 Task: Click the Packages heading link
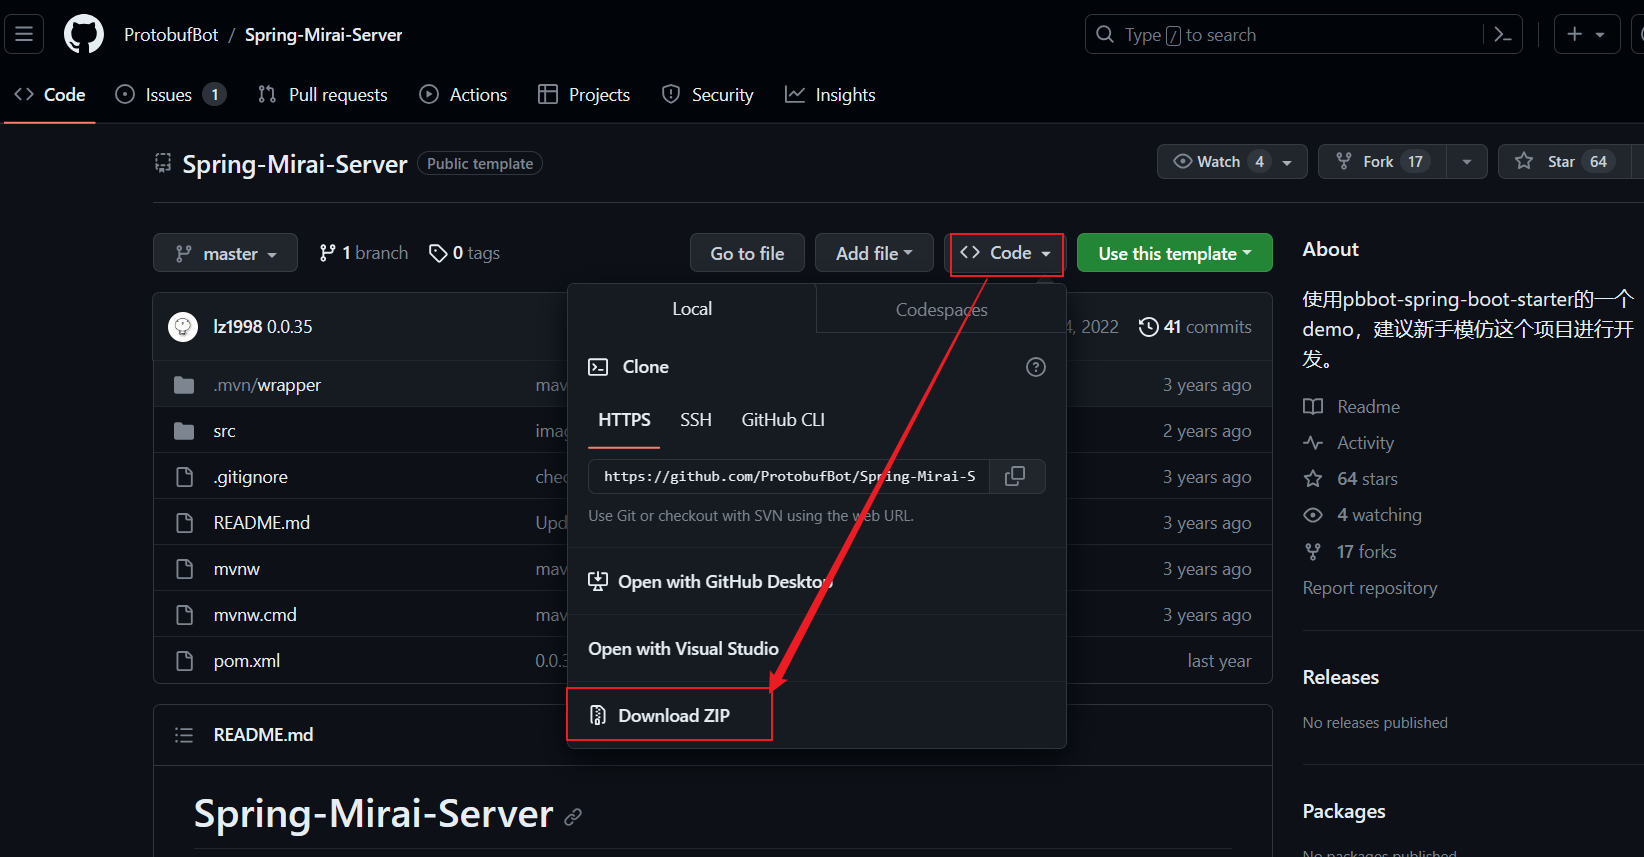[1344, 811]
